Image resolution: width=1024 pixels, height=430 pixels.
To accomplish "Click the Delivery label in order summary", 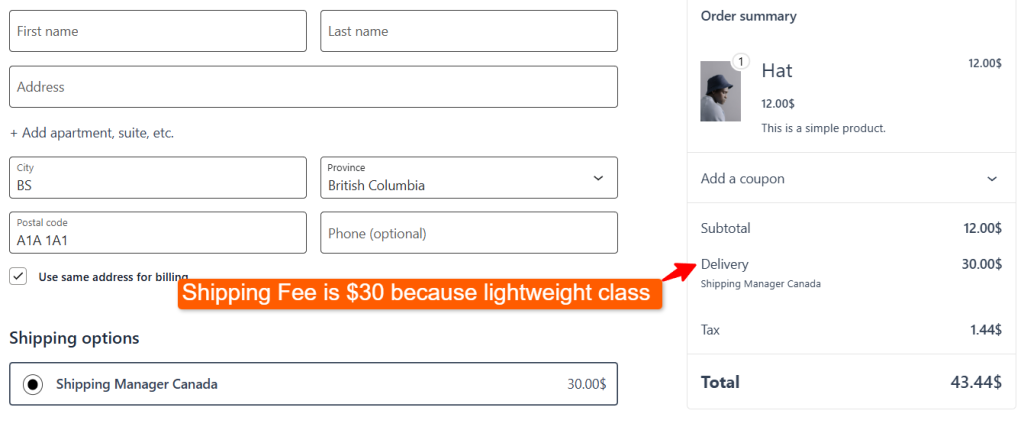I will [x=725, y=264].
